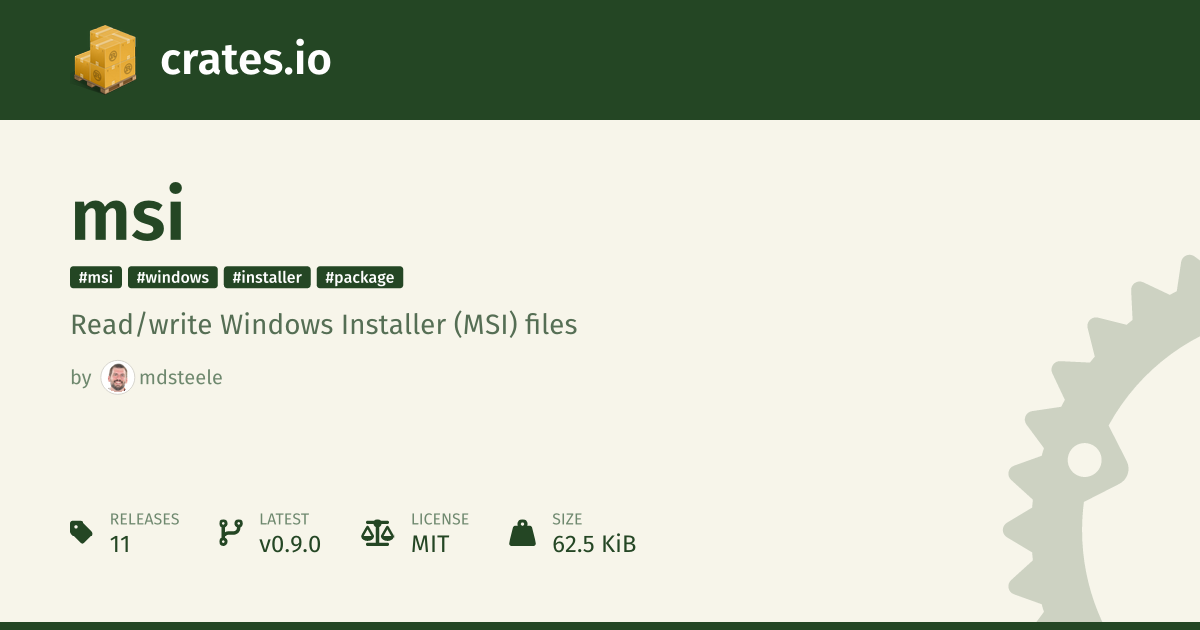
Task: Select the large msi crate name heading
Action: [x=127, y=216]
